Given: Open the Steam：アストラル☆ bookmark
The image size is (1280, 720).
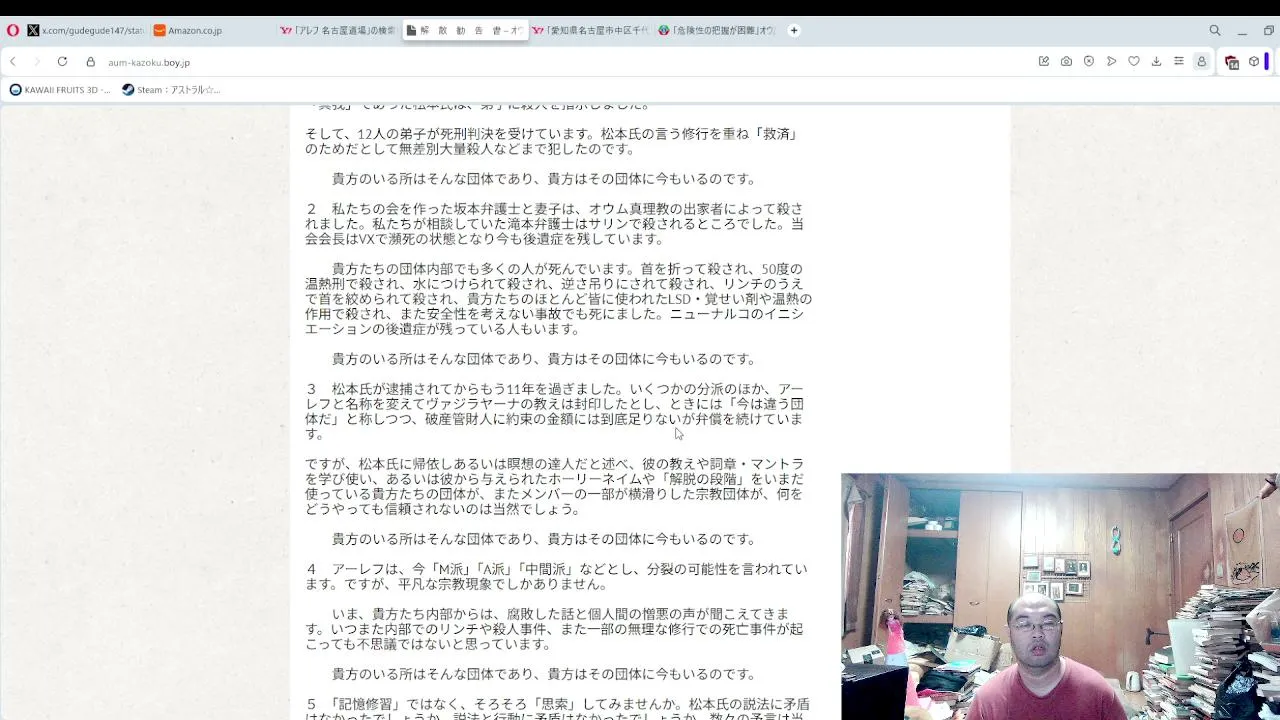Looking at the screenshot, I should pos(171,90).
